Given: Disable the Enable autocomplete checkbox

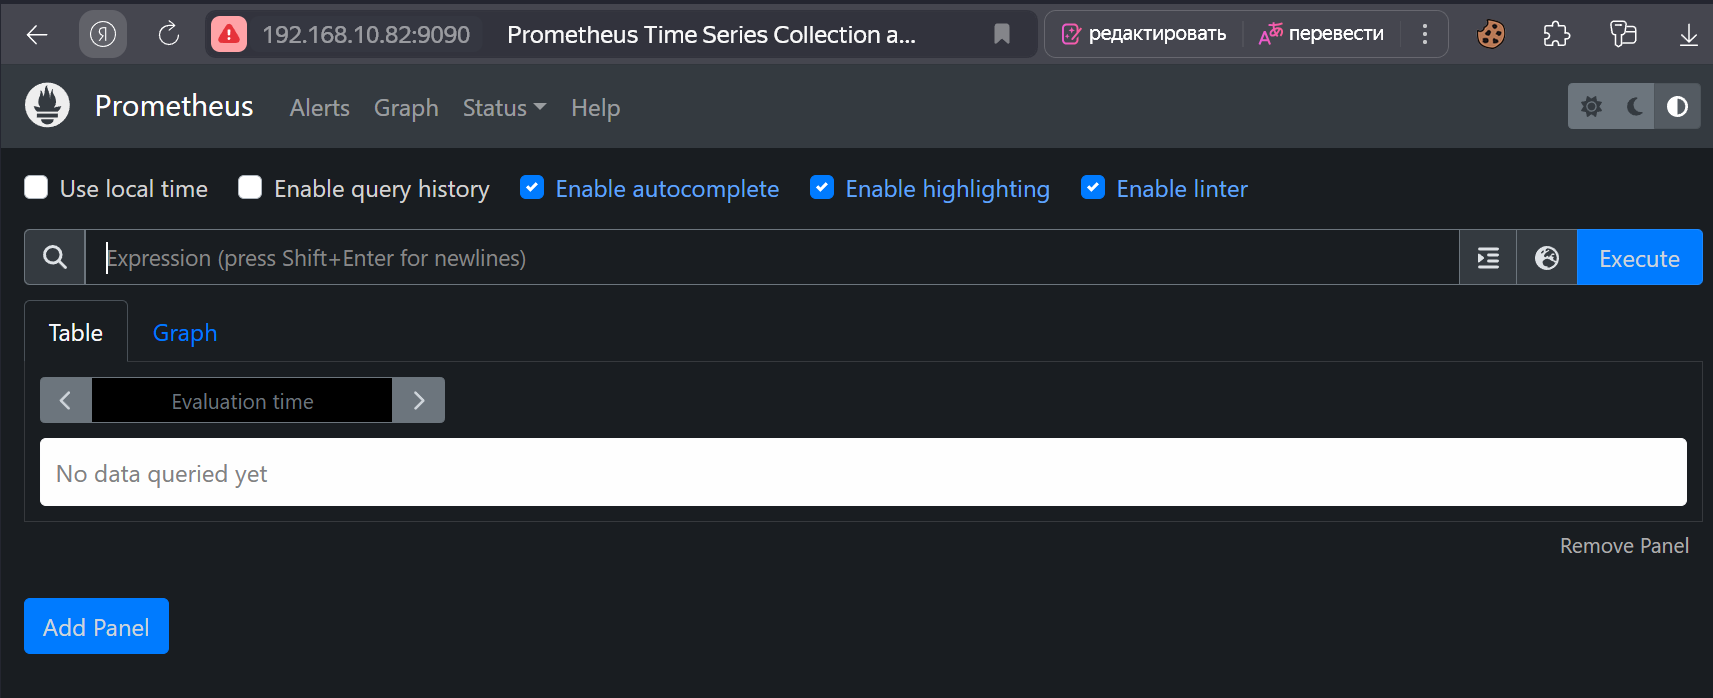Looking at the screenshot, I should pyautogui.click(x=532, y=188).
